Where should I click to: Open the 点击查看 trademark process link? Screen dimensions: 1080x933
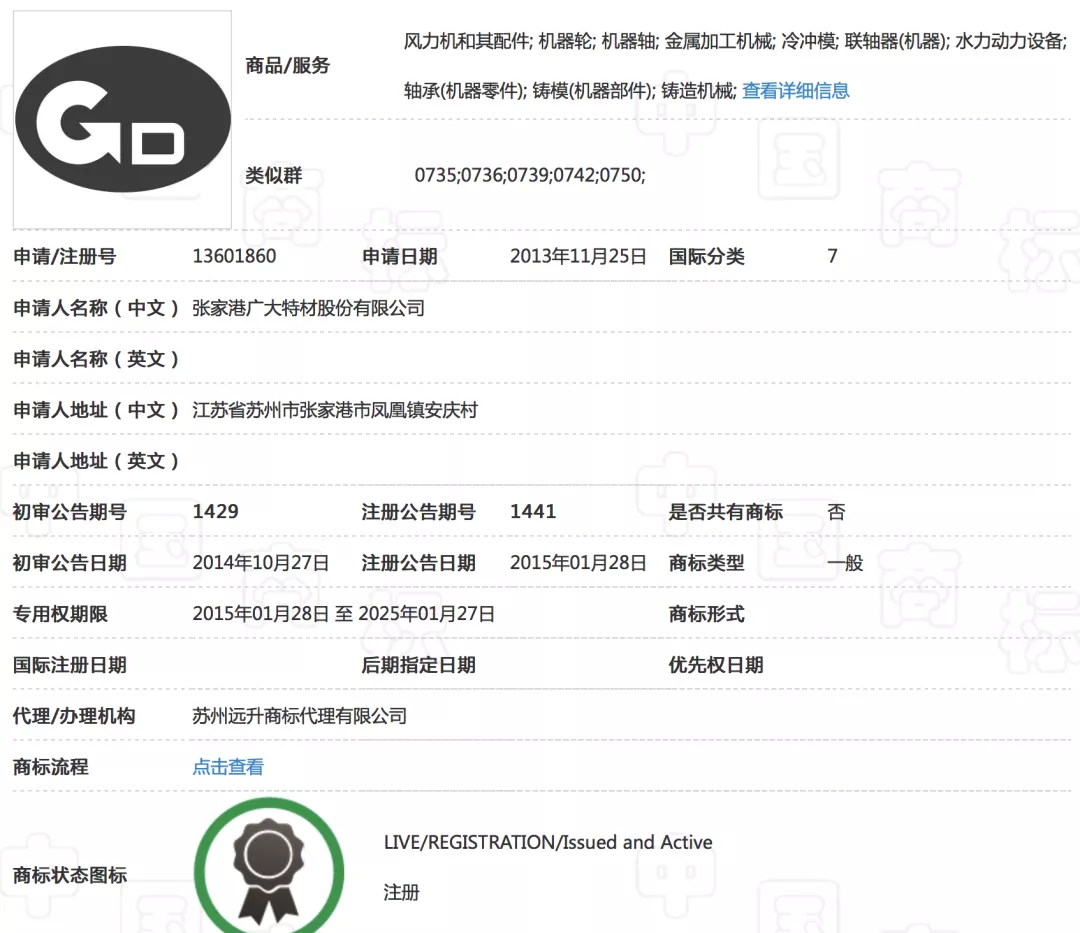click(x=228, y=767)
